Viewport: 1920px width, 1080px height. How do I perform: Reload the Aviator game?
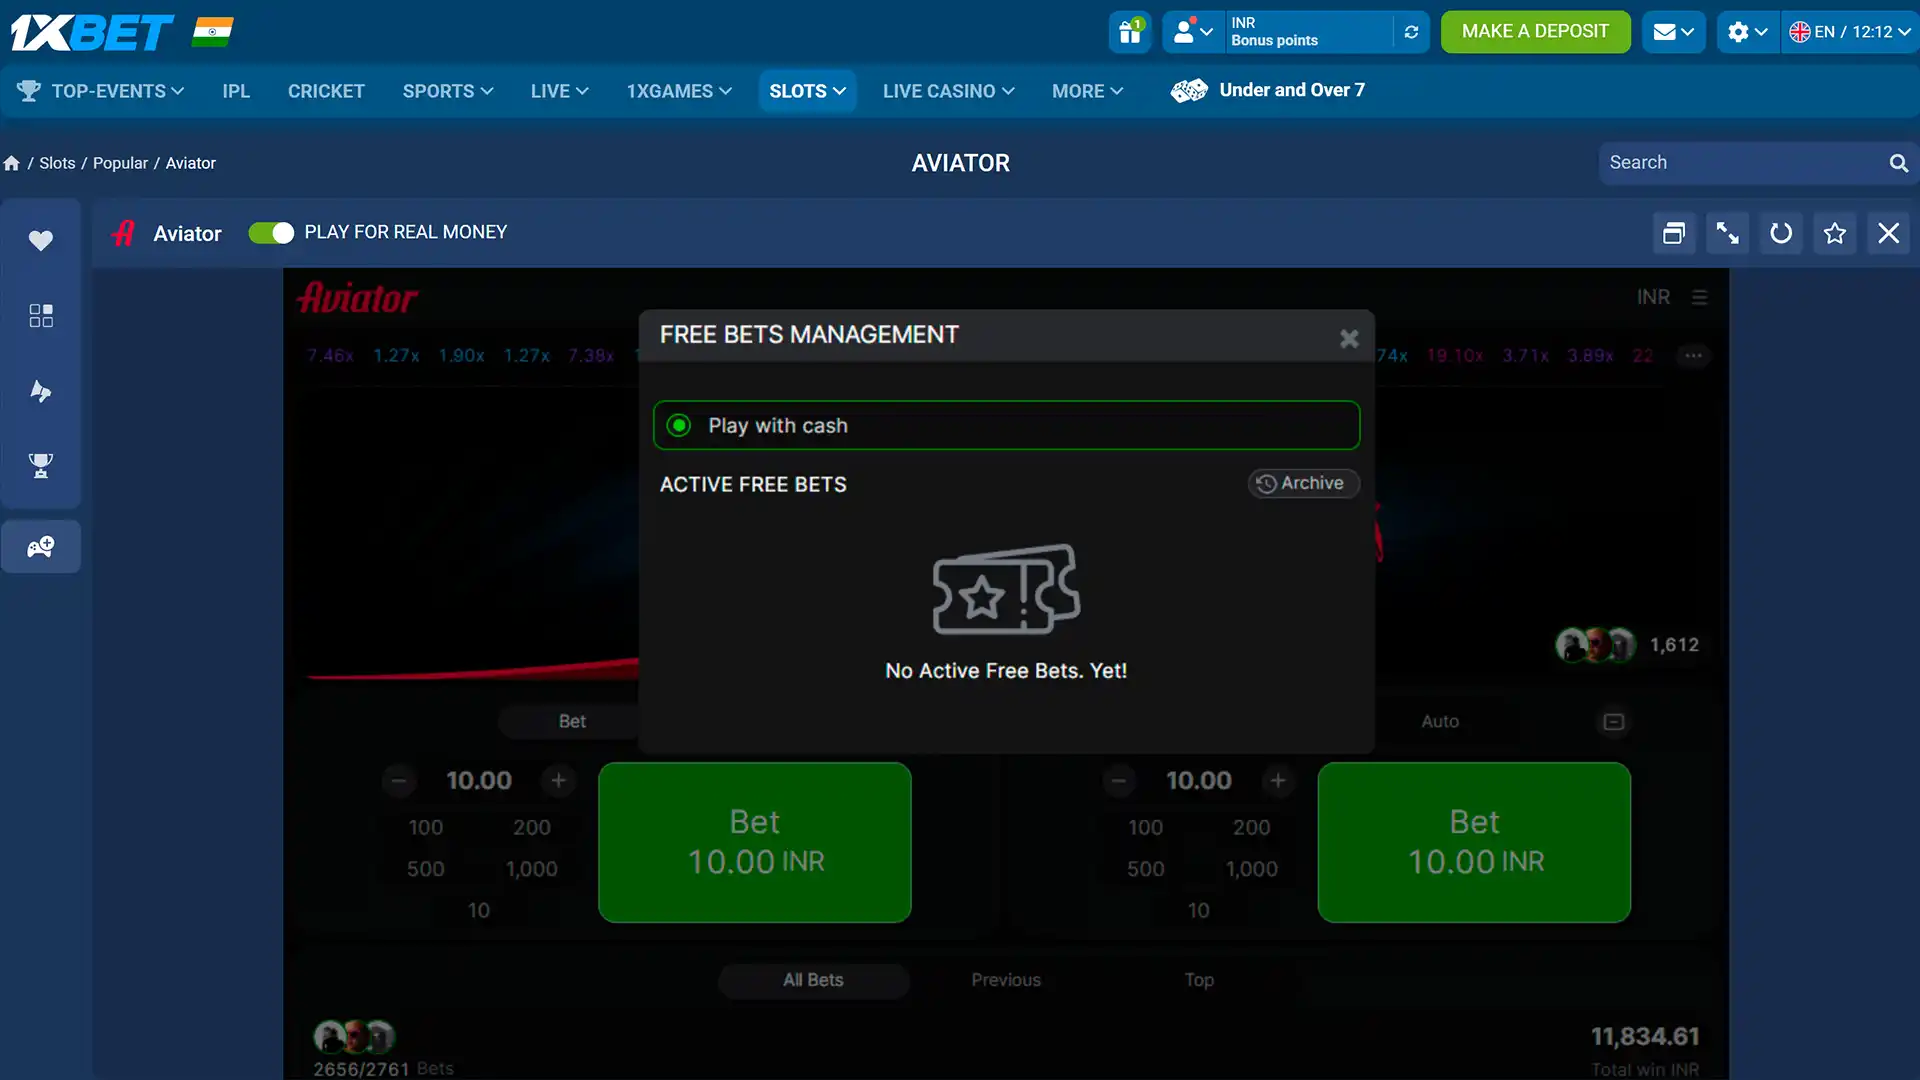pos(1781,232)
